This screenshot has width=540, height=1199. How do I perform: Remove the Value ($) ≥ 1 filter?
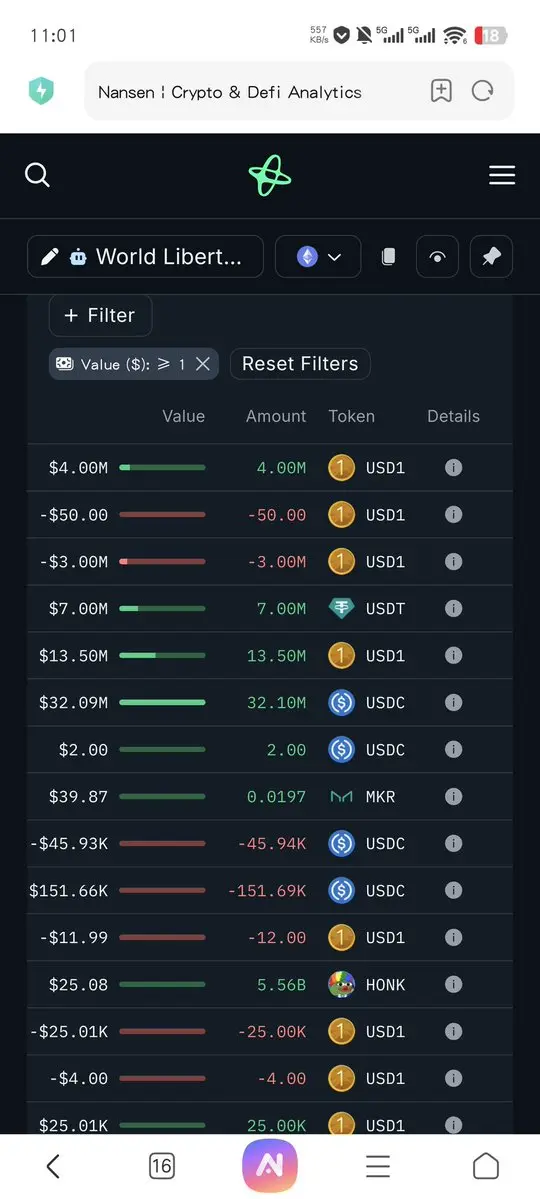pos(203,364)
